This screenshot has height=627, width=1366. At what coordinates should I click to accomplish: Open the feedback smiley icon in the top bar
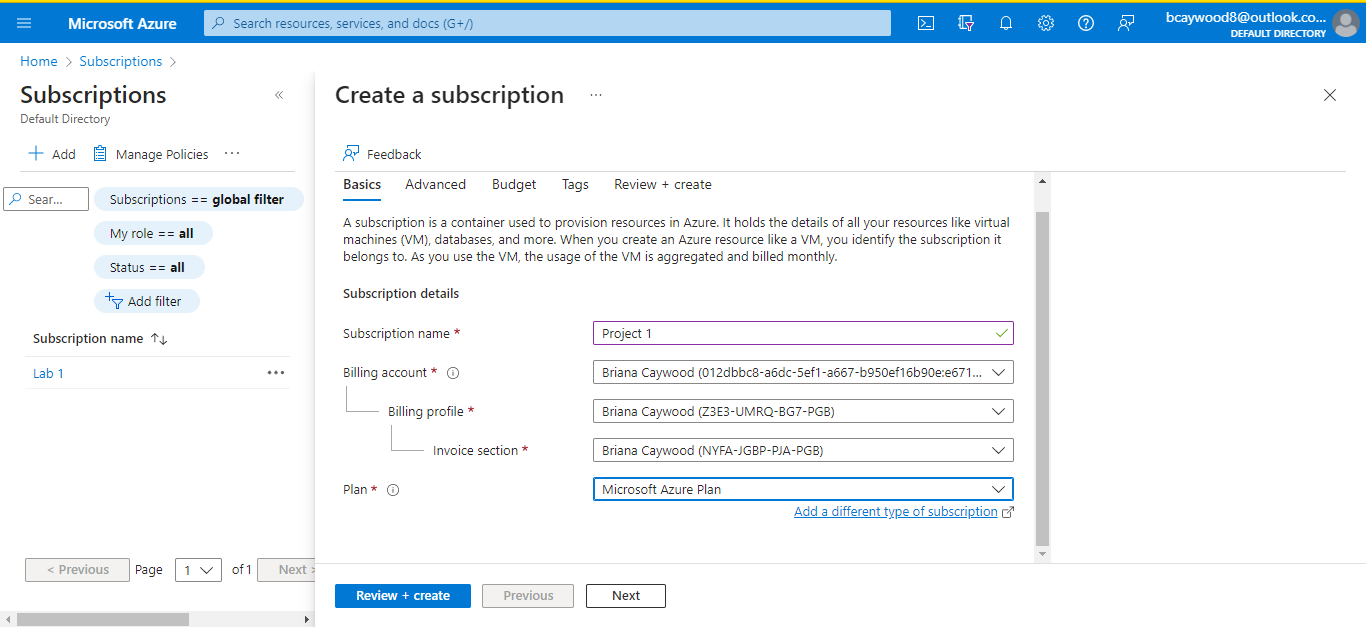1126,22
